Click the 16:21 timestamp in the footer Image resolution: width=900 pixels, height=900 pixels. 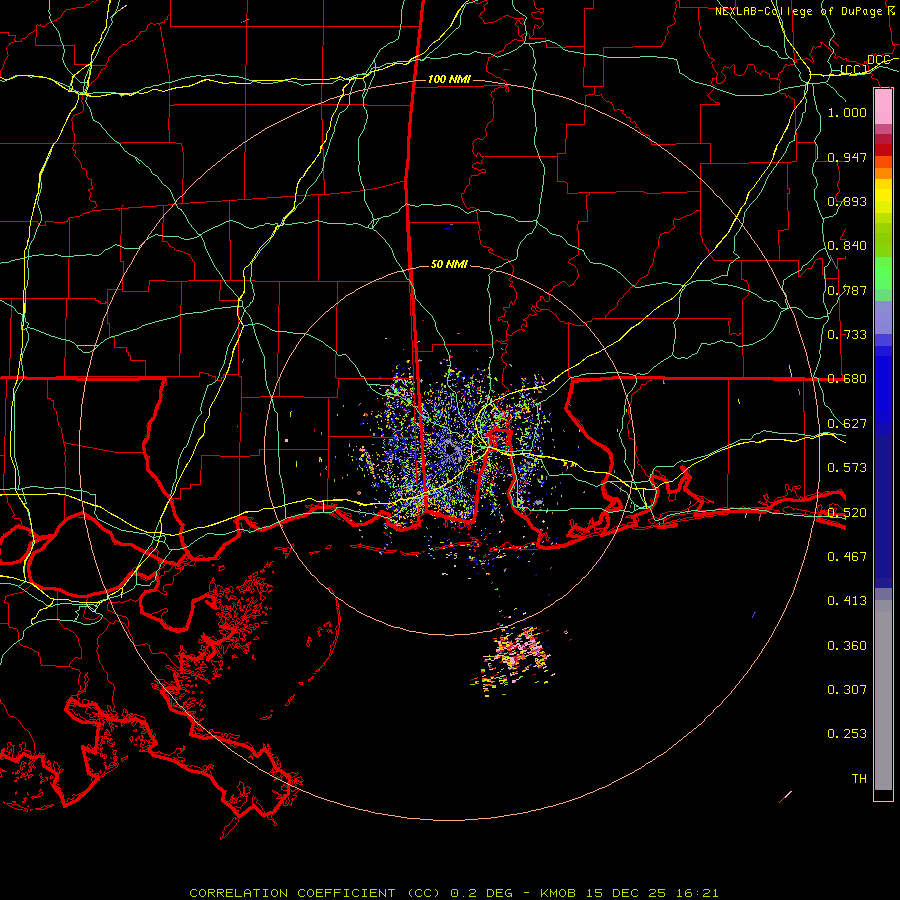point(697,893)
